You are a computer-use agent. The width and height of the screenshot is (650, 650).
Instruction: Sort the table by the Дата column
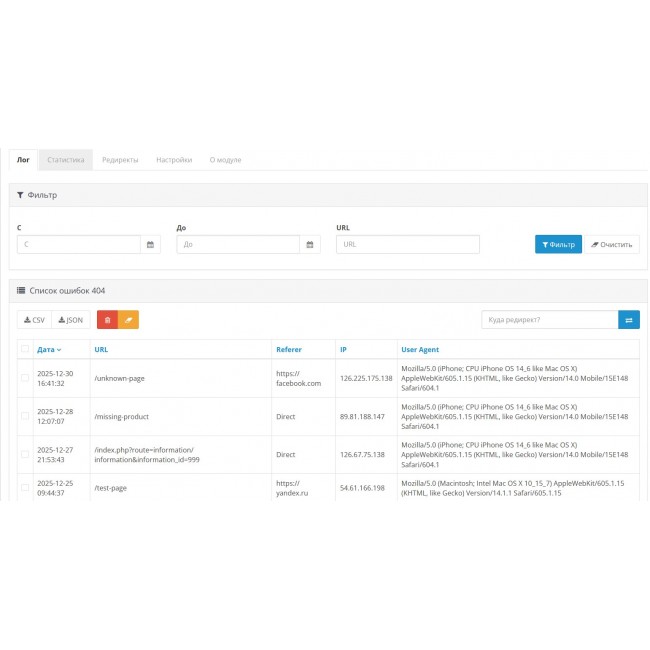[48, 350]
